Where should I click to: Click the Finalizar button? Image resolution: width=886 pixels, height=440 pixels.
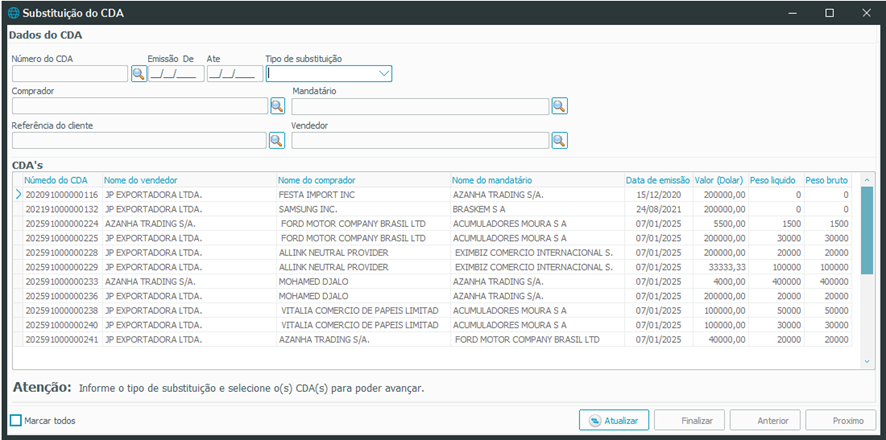[690, 420]
